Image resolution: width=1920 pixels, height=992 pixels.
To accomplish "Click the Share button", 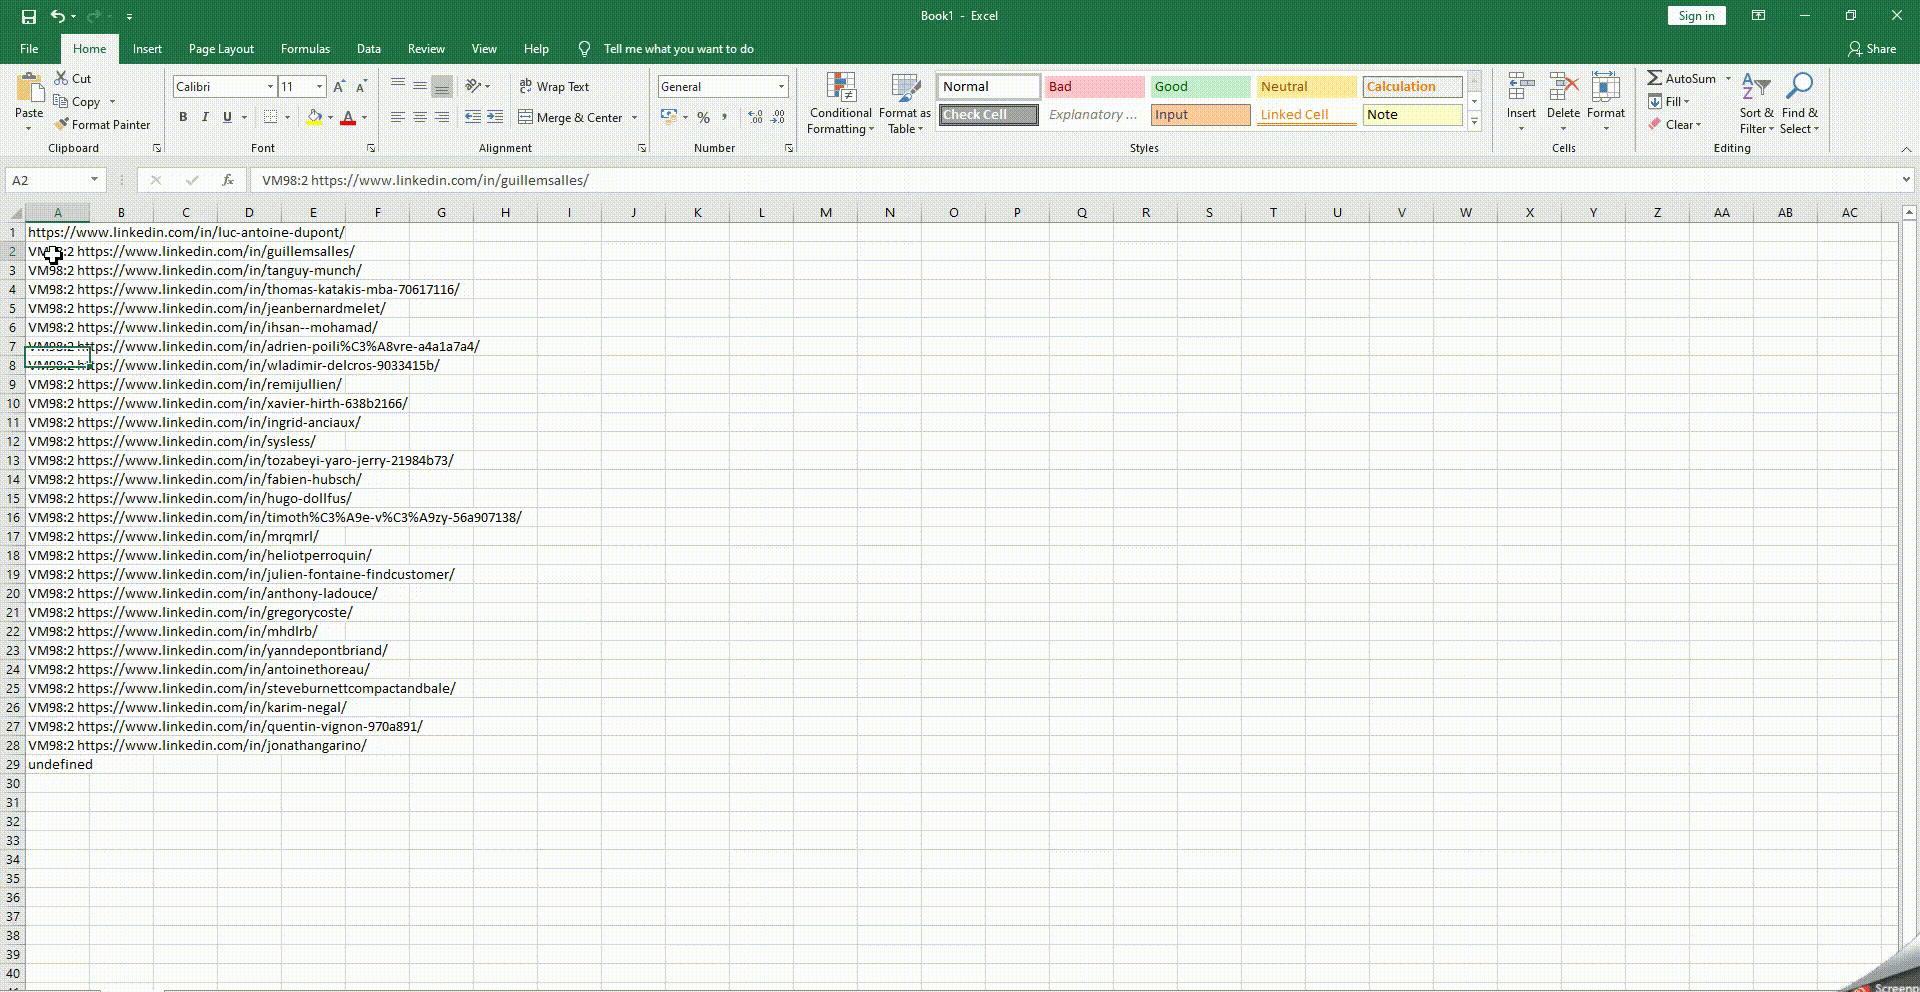I will (x=1872, y=48).
